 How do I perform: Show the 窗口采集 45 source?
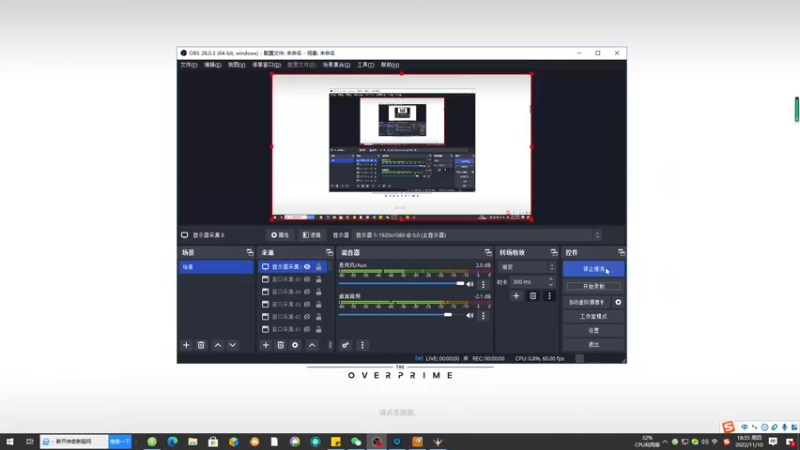307,280
